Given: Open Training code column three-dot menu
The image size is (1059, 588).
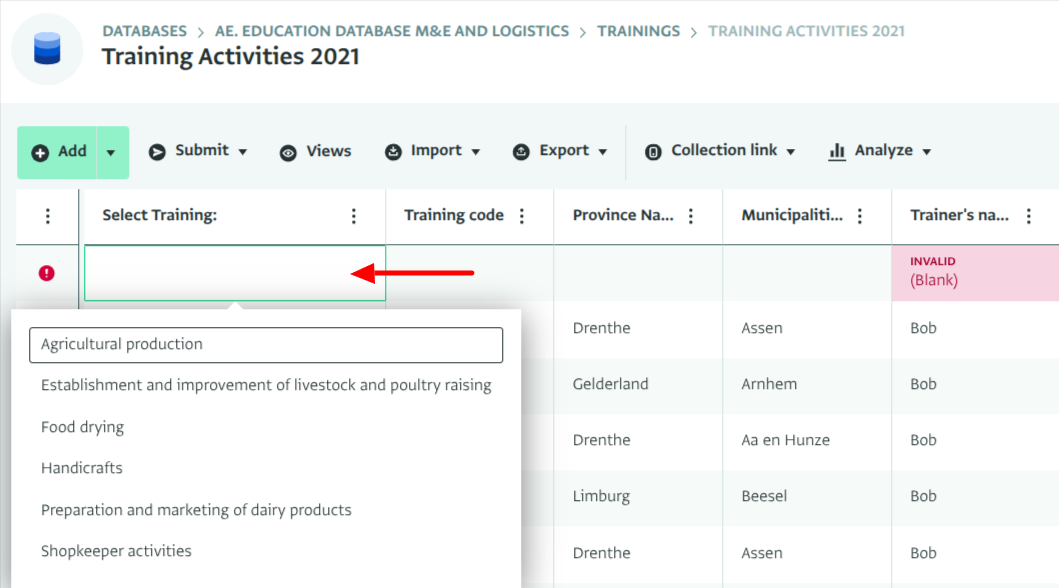Looking at the screenshot, I should (x=521, y=216).
